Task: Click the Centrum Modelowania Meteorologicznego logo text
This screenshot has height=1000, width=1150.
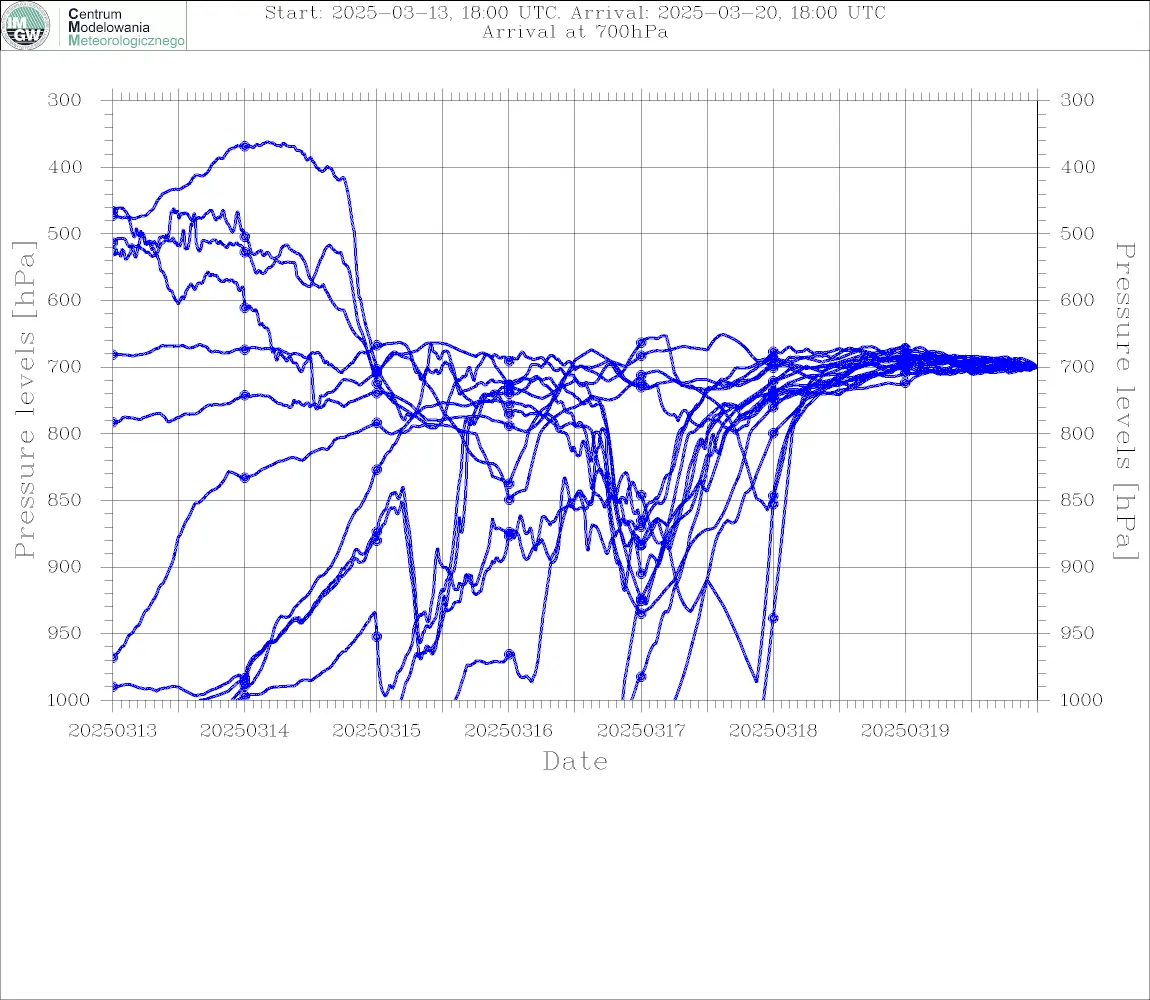Action: click(125, 27)
